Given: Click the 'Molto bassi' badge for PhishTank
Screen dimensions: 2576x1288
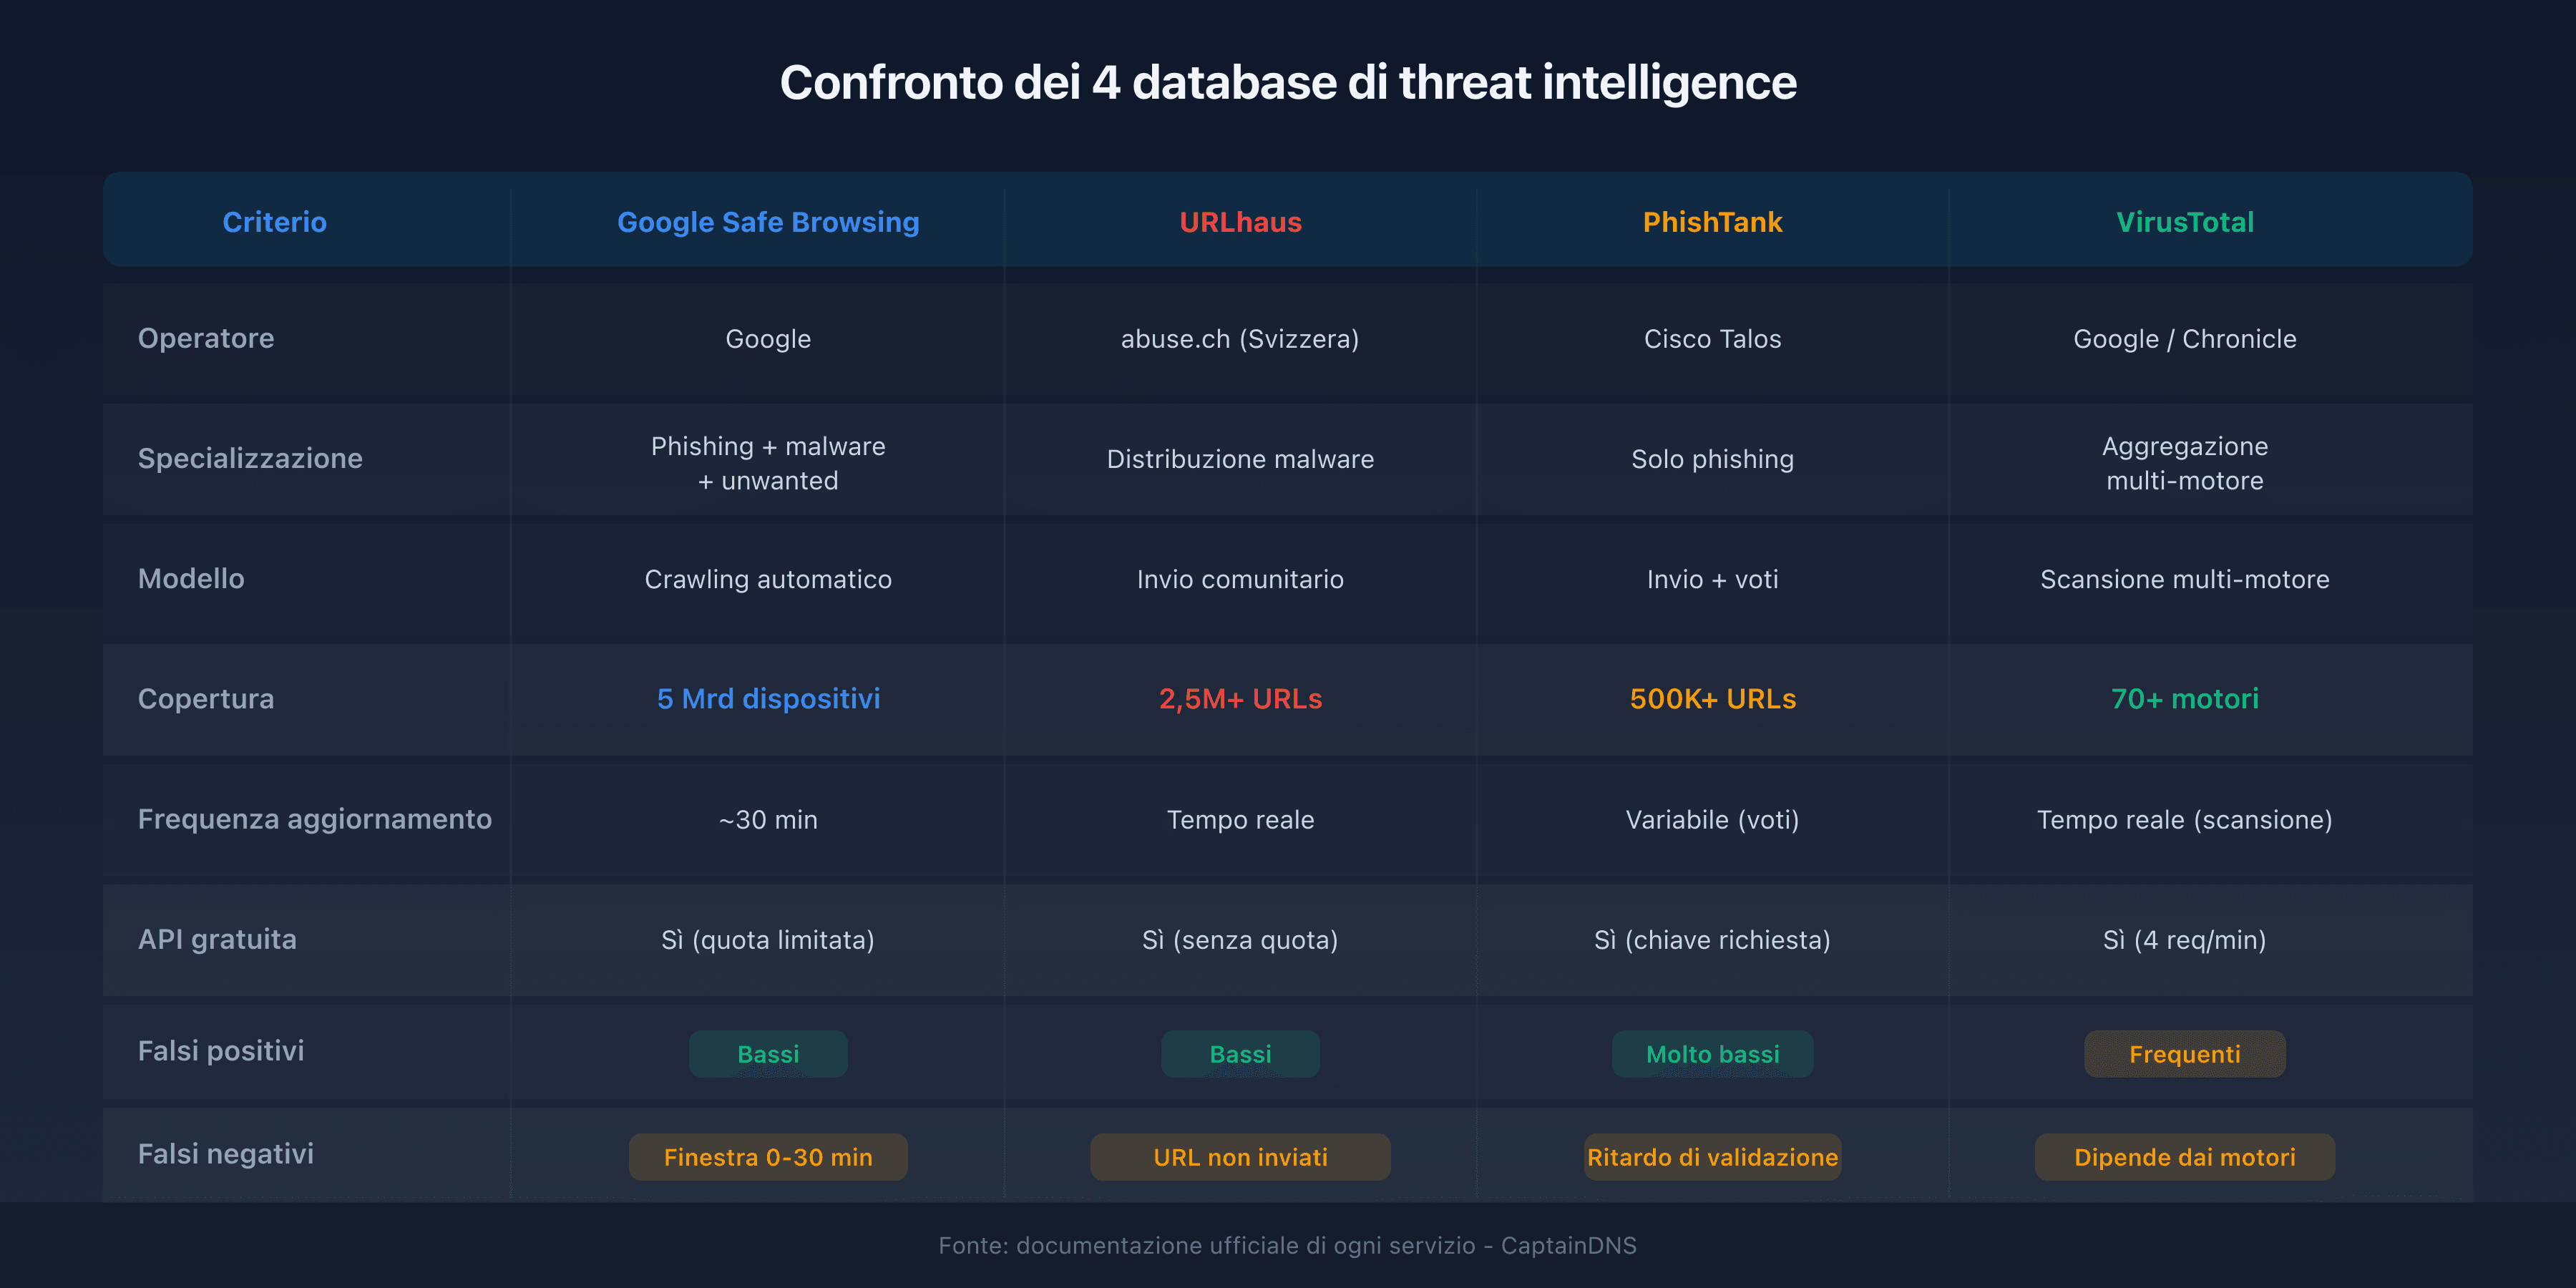Looking at the screenshot, I should 1713,1053.
